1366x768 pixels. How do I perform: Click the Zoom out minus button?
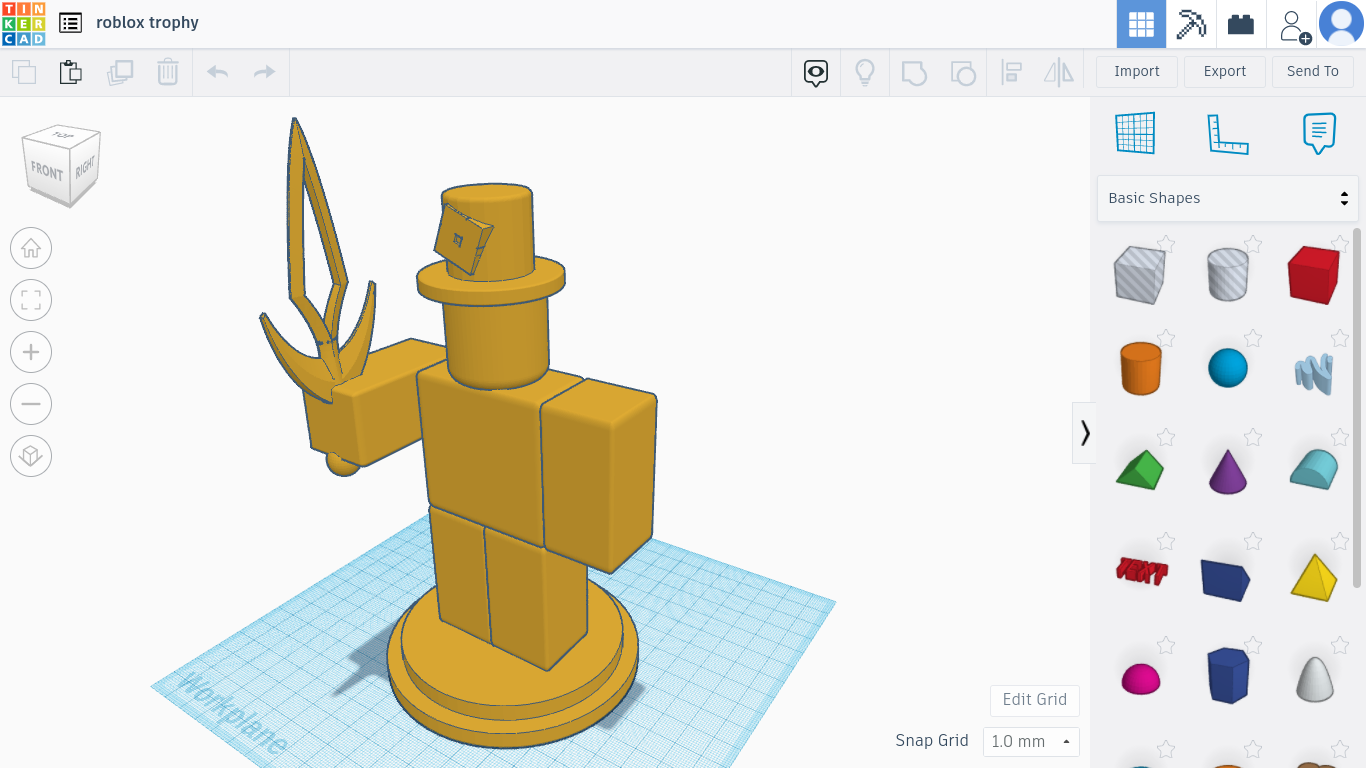[x=31, y=404]
